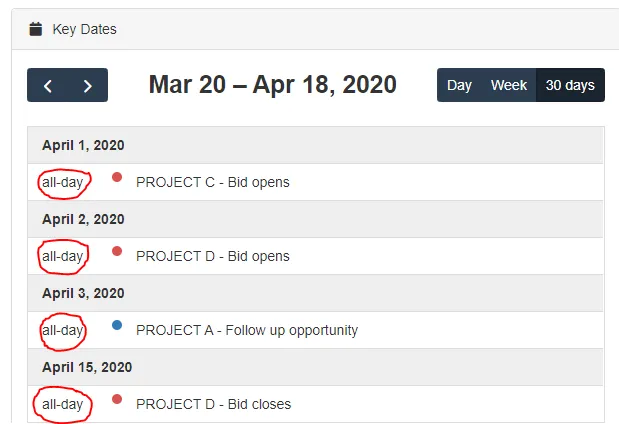
Task: Click the Key Dates panel title
Action: (84, 29)
